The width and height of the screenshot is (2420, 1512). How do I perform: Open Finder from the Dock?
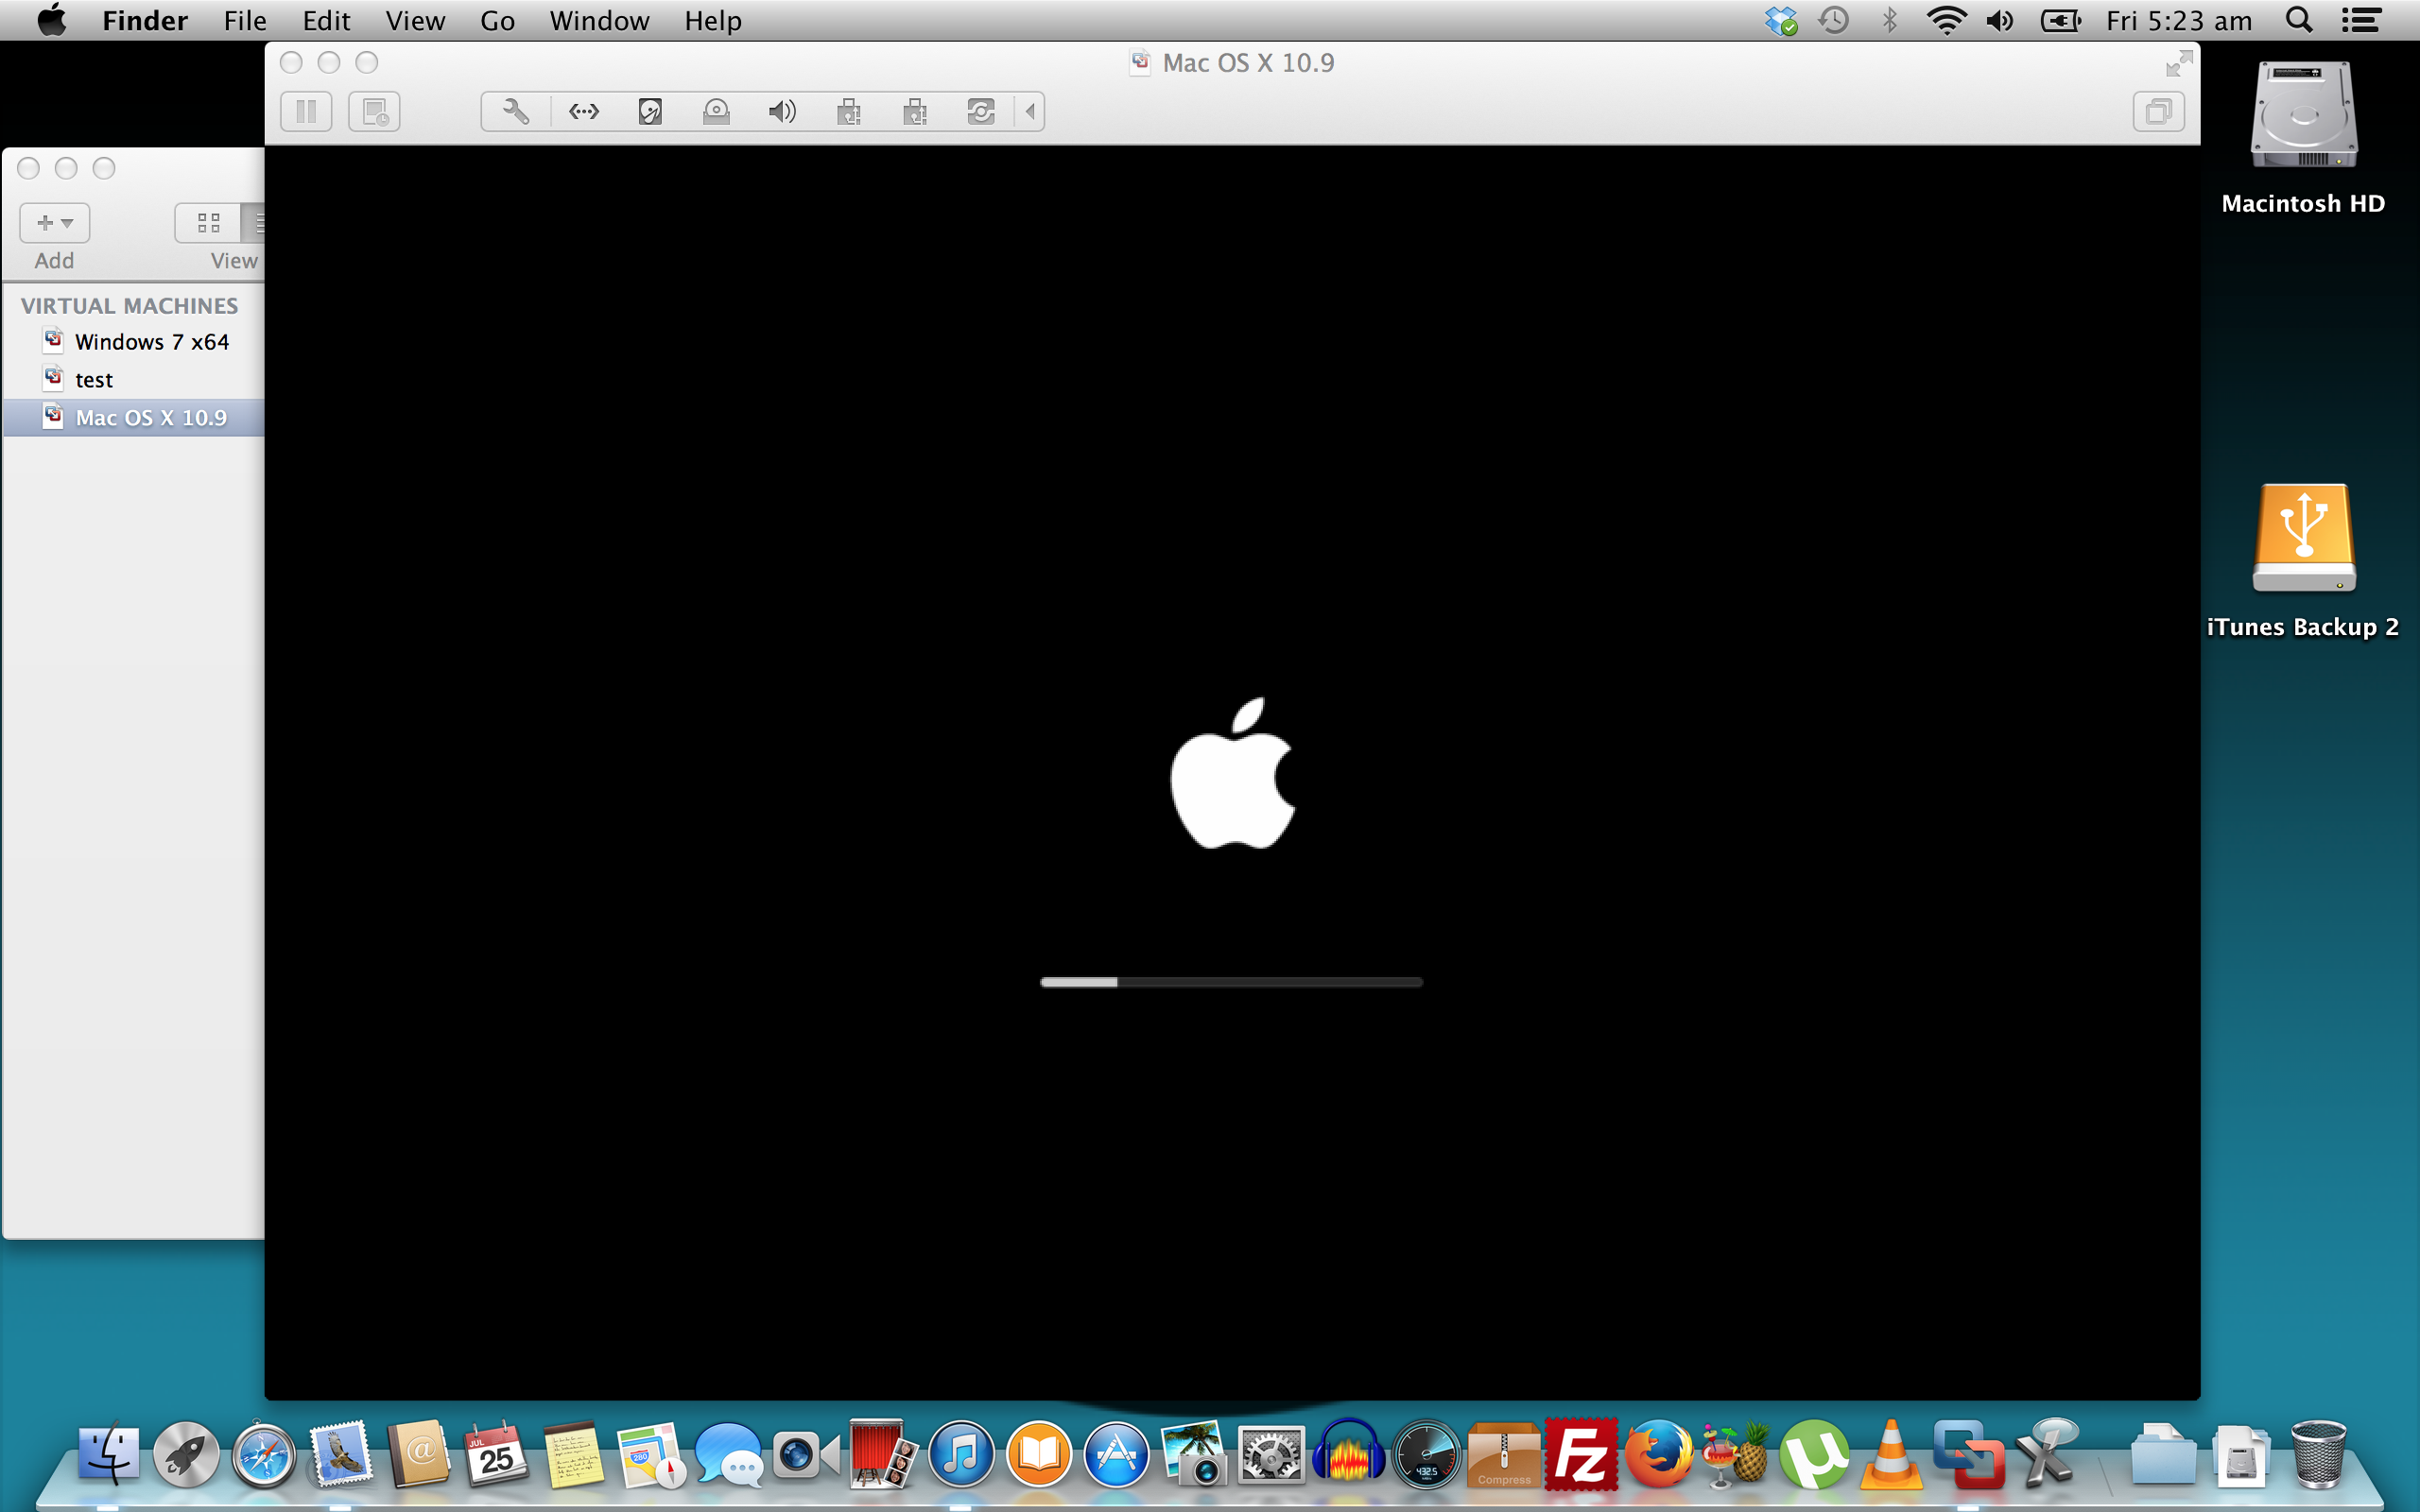pyautogui.click(x=109, y=1454)
